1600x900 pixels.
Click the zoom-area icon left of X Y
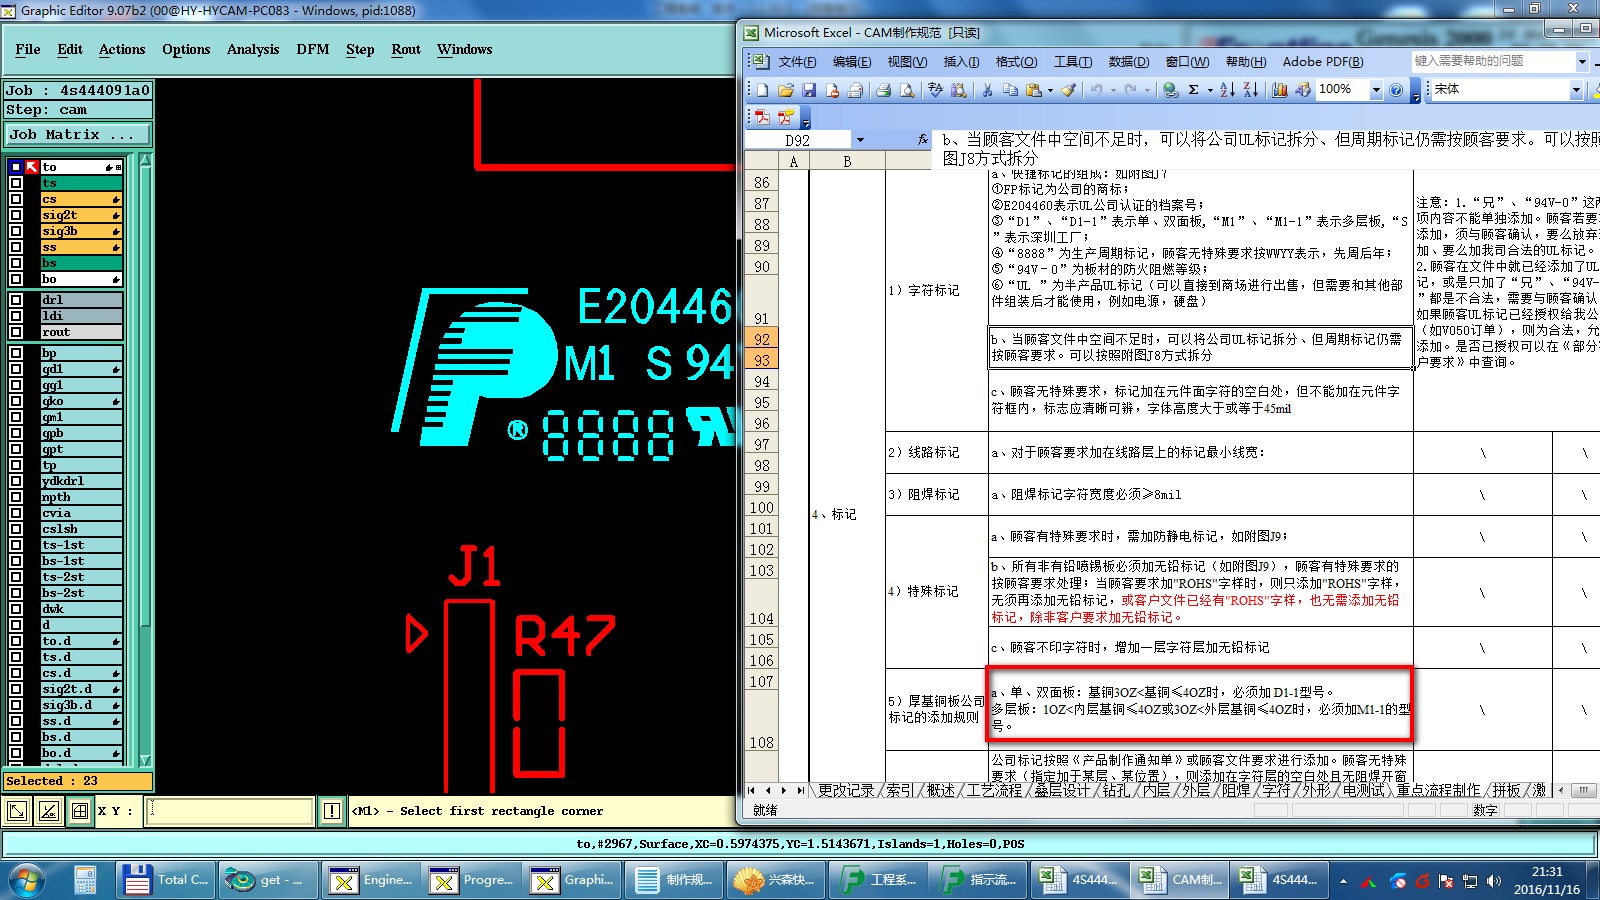[16, 811]
